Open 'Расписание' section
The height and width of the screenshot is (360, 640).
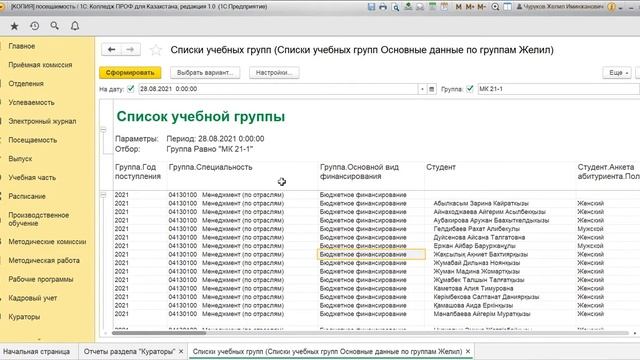pos(27,196)
